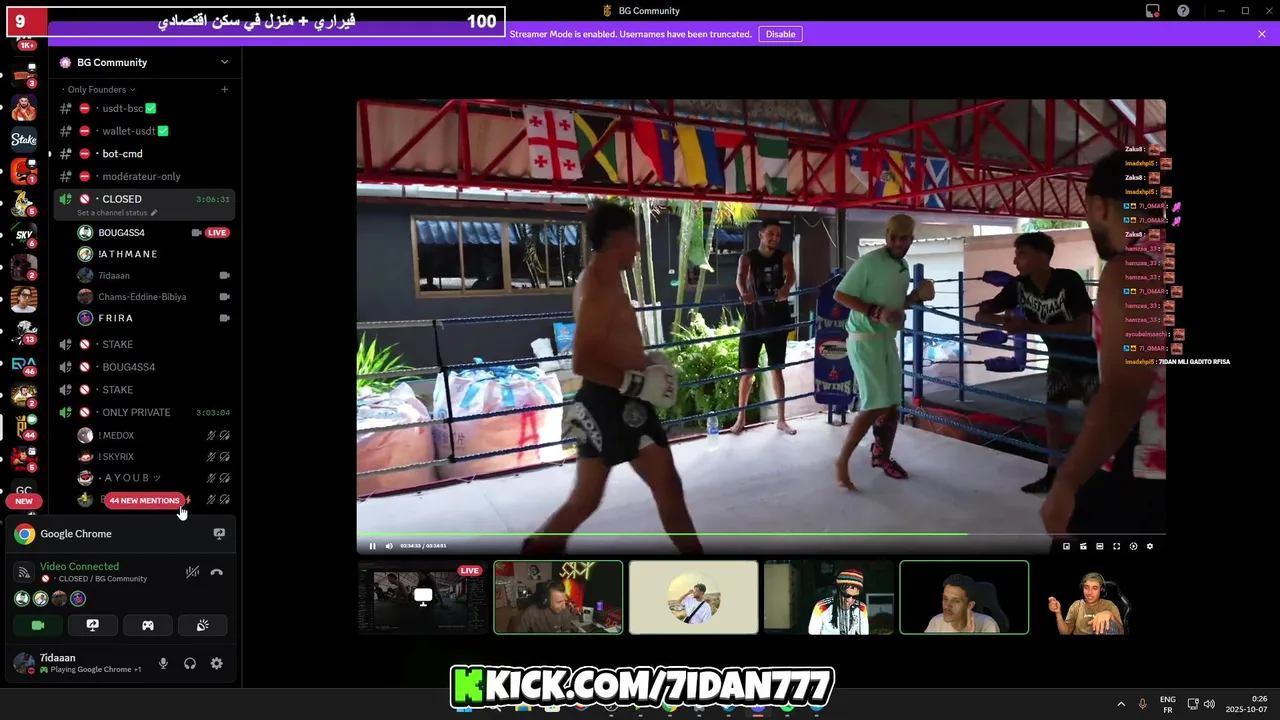
Task: Seek on the green video progress bar
Action: 761,534
